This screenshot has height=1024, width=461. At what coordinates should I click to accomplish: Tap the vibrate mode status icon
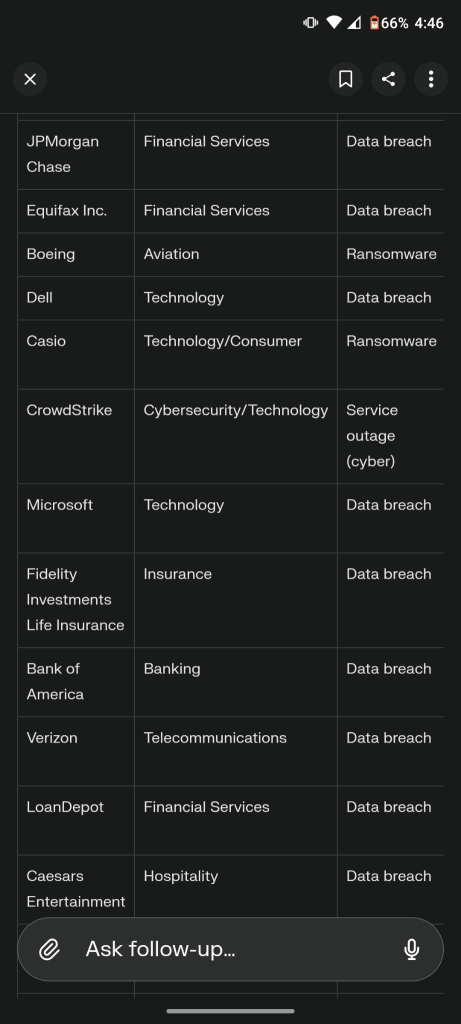[x=310, y=23]
